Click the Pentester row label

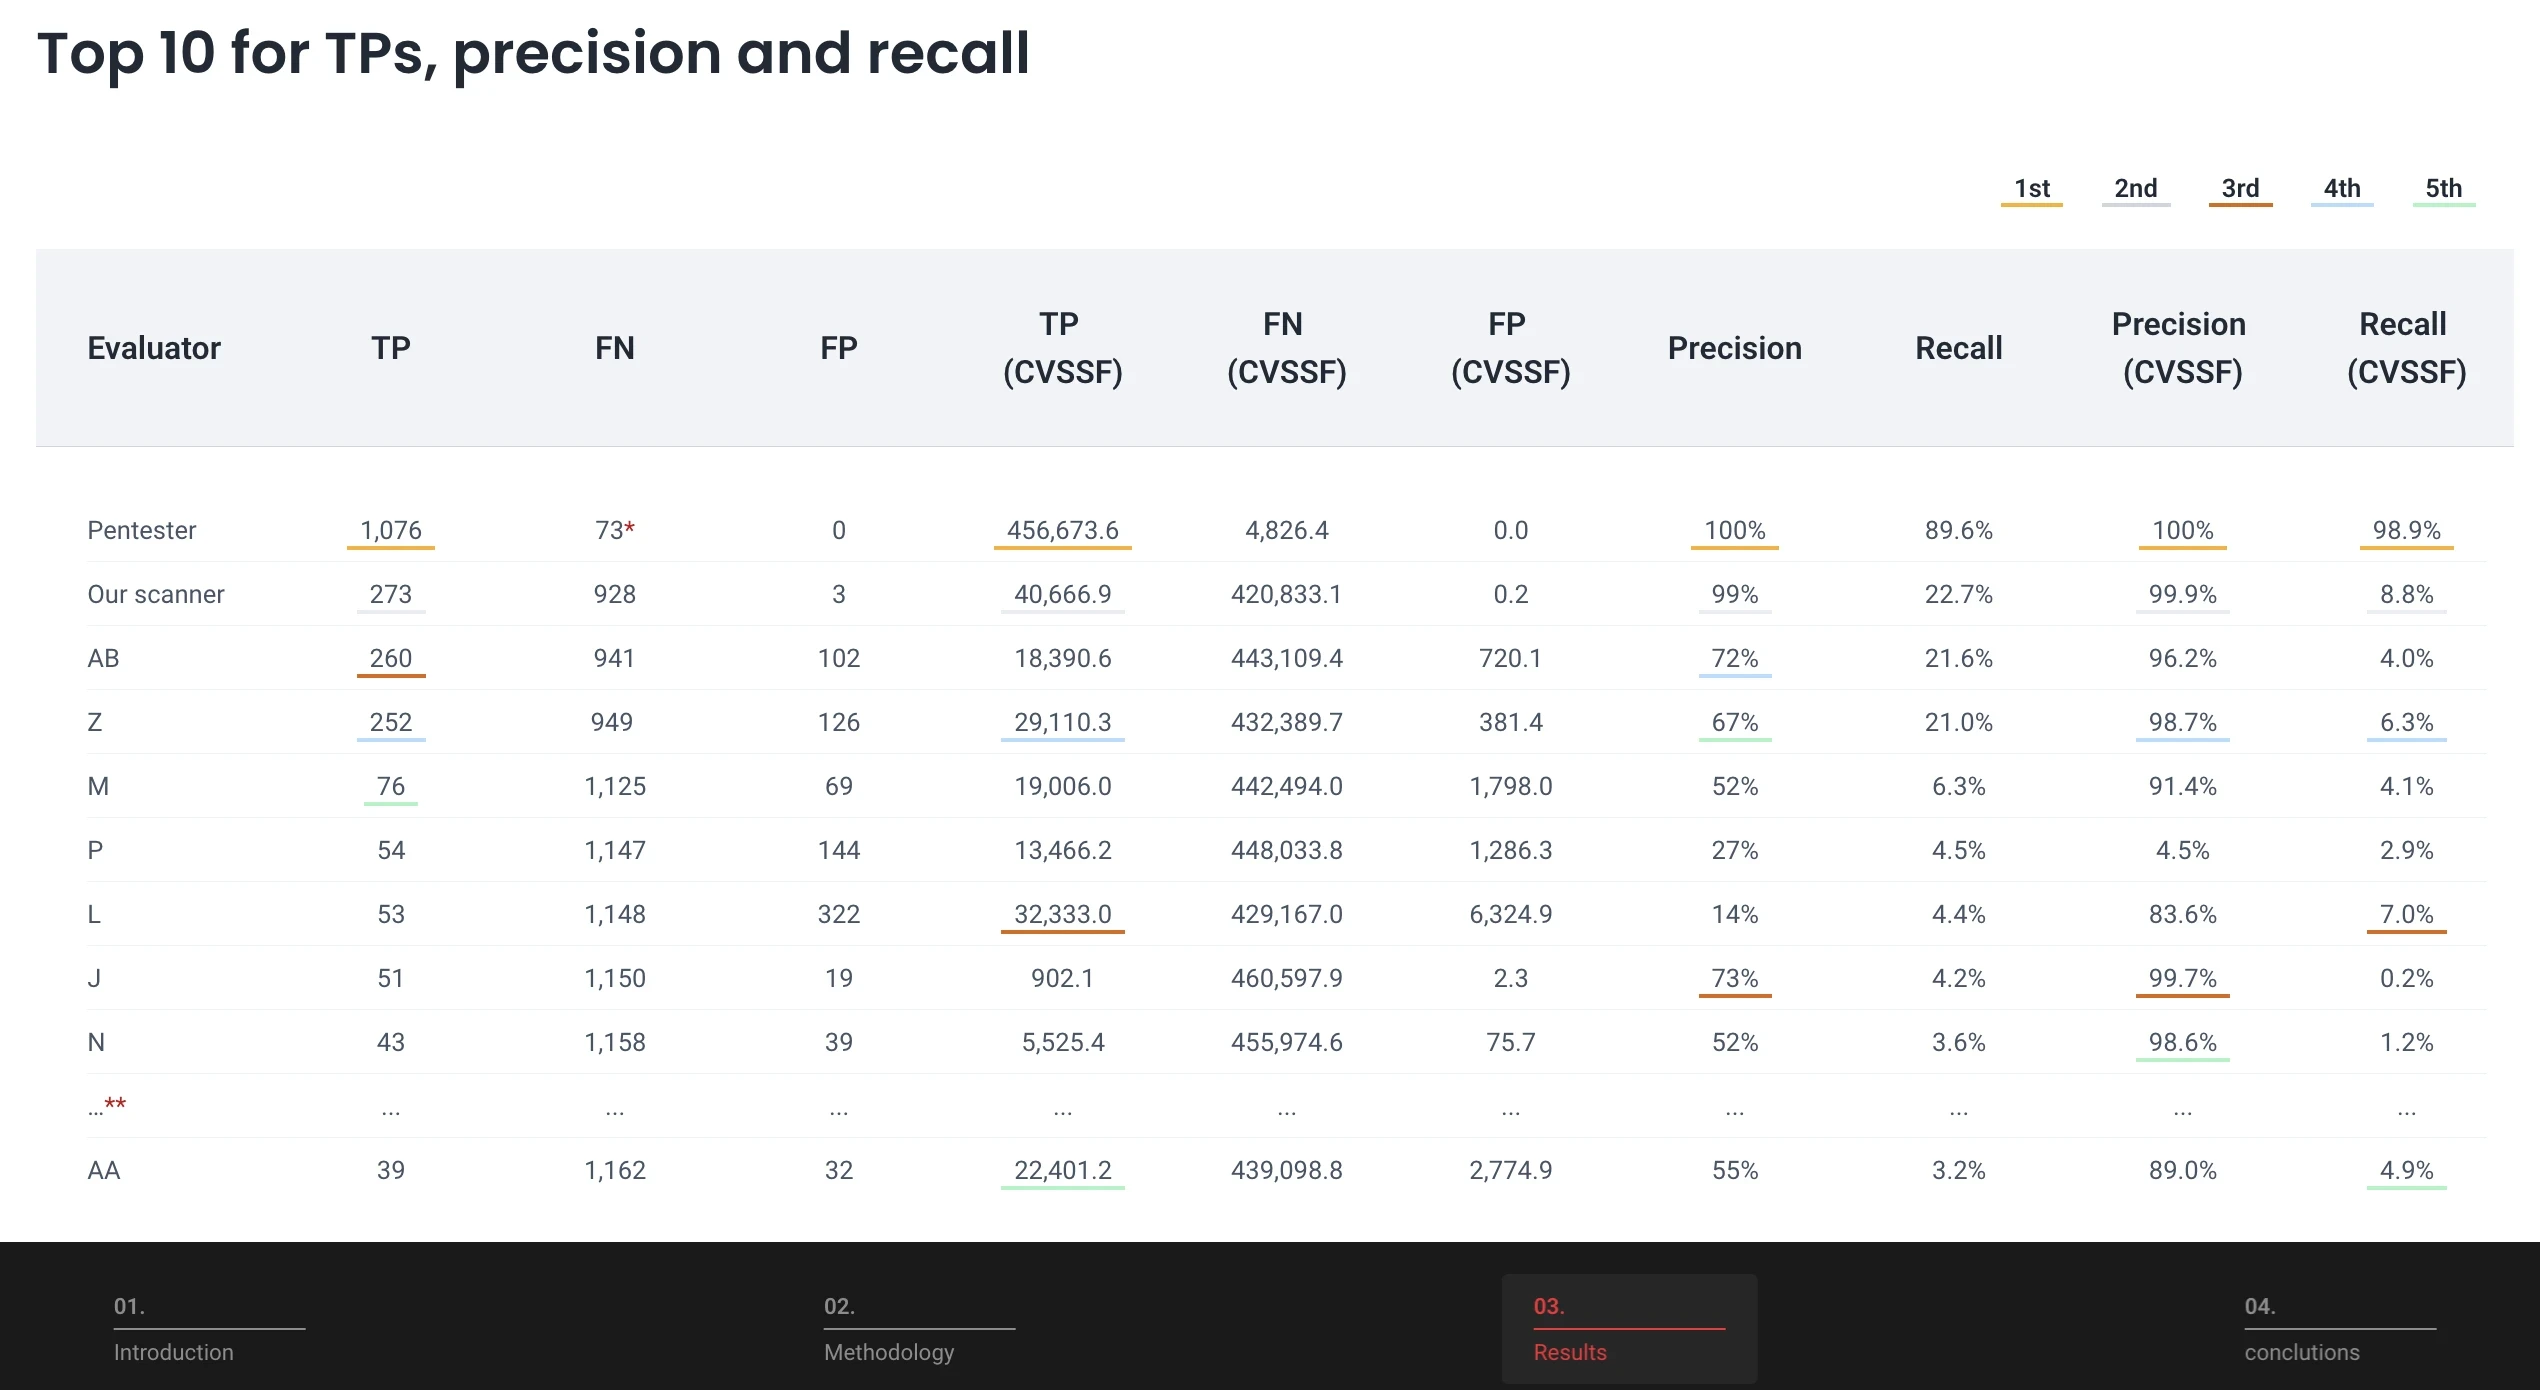click(x=141, y=530)
